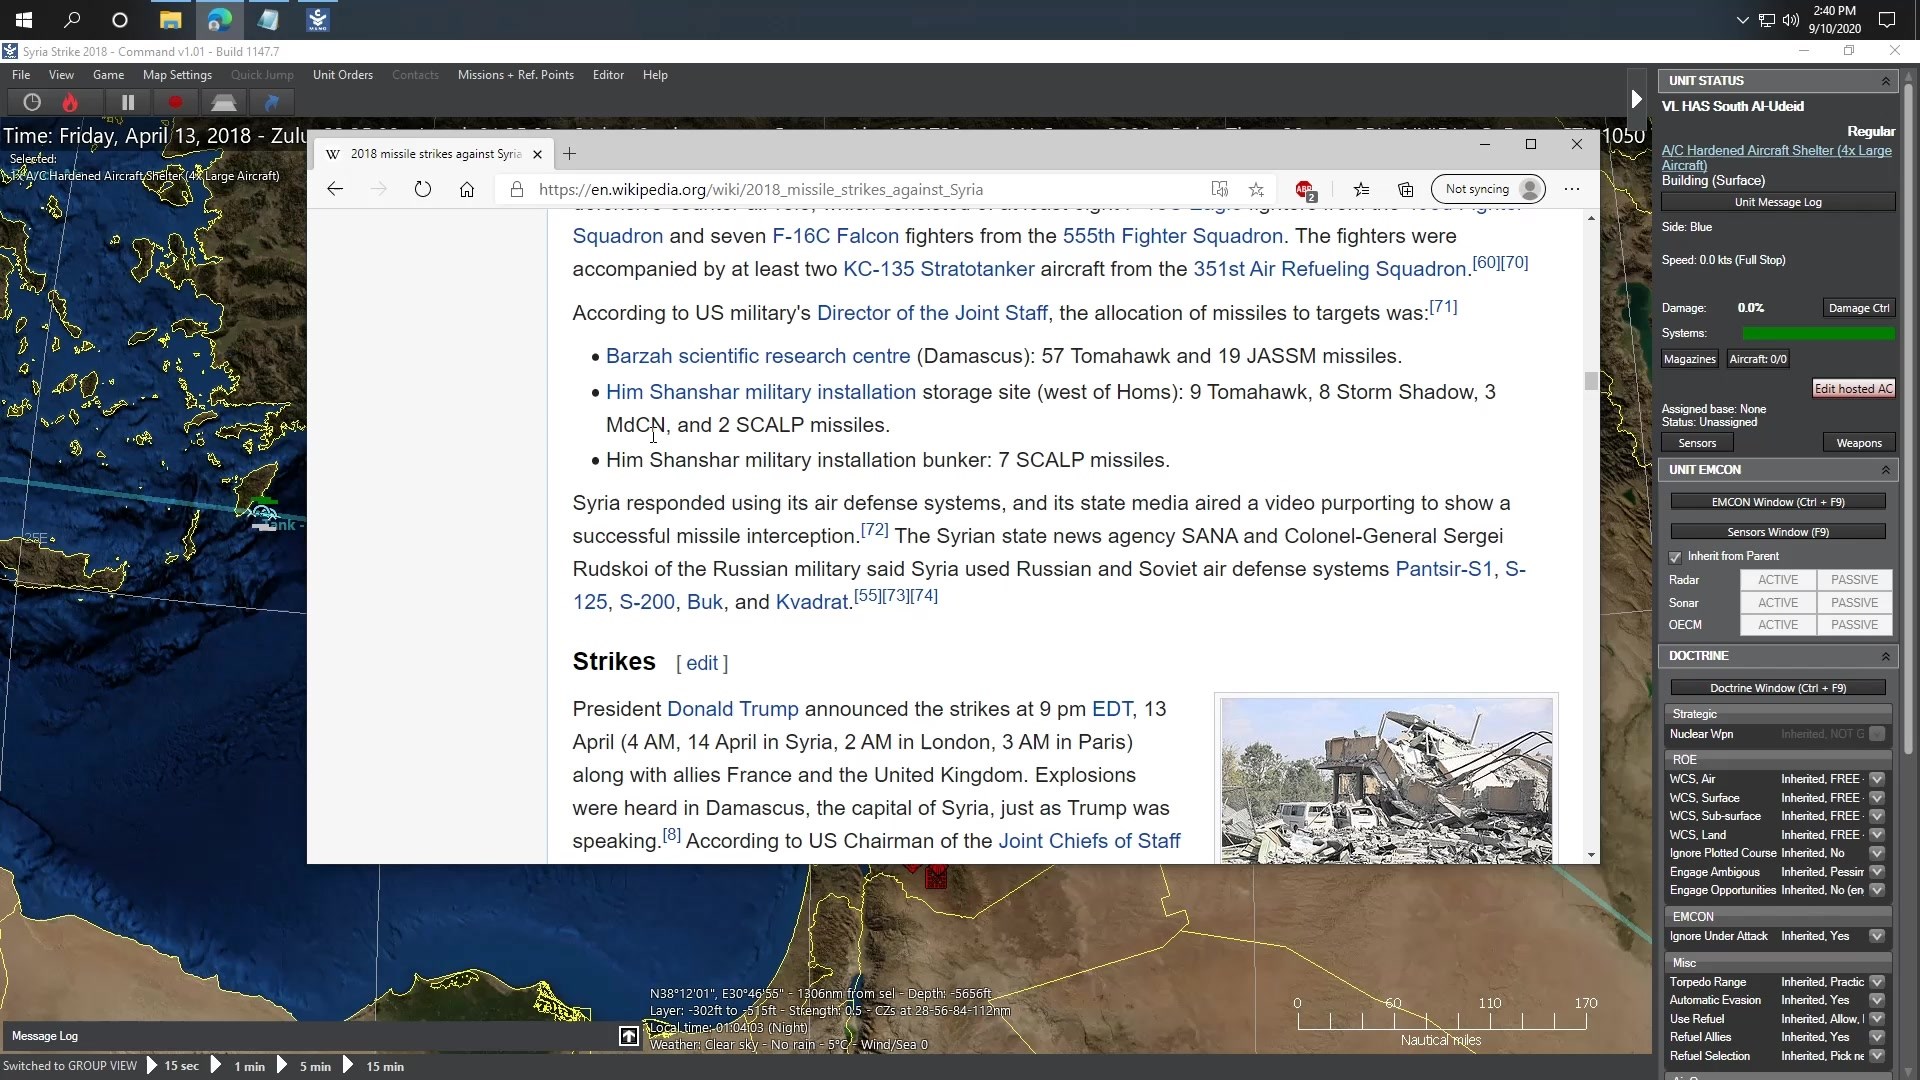This screenshot has height=1080, width=1920.
Task: Open File Explorer from the taskbar
Action: tap(170, 19)
